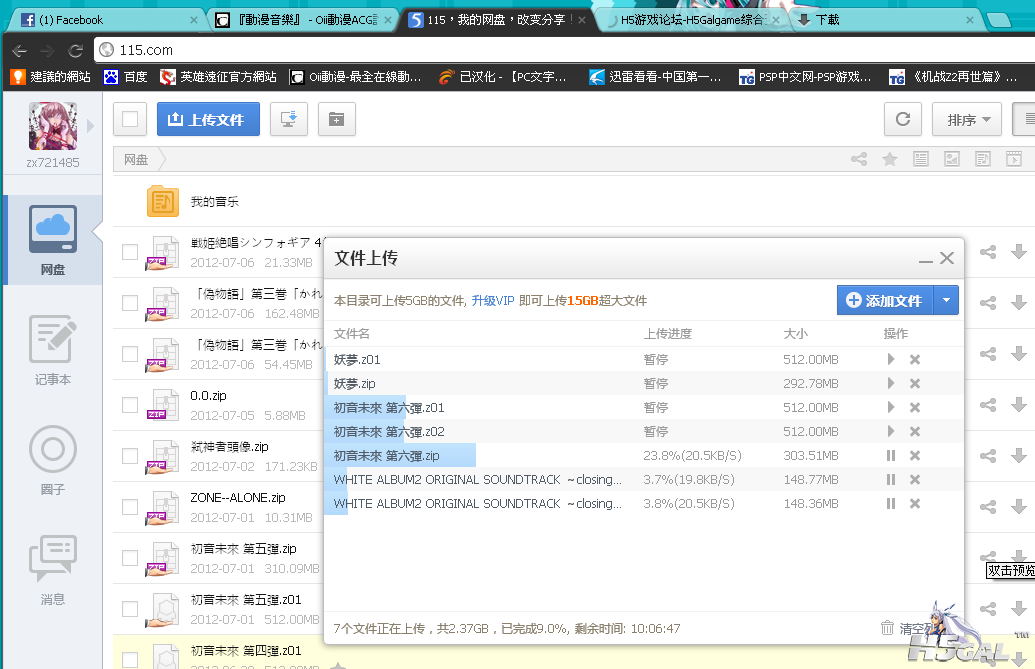Viewport: 1035px width, 669px height.
Task: Check the 弑神者頭像.zip file checkbox
Action: click(130, 456)
